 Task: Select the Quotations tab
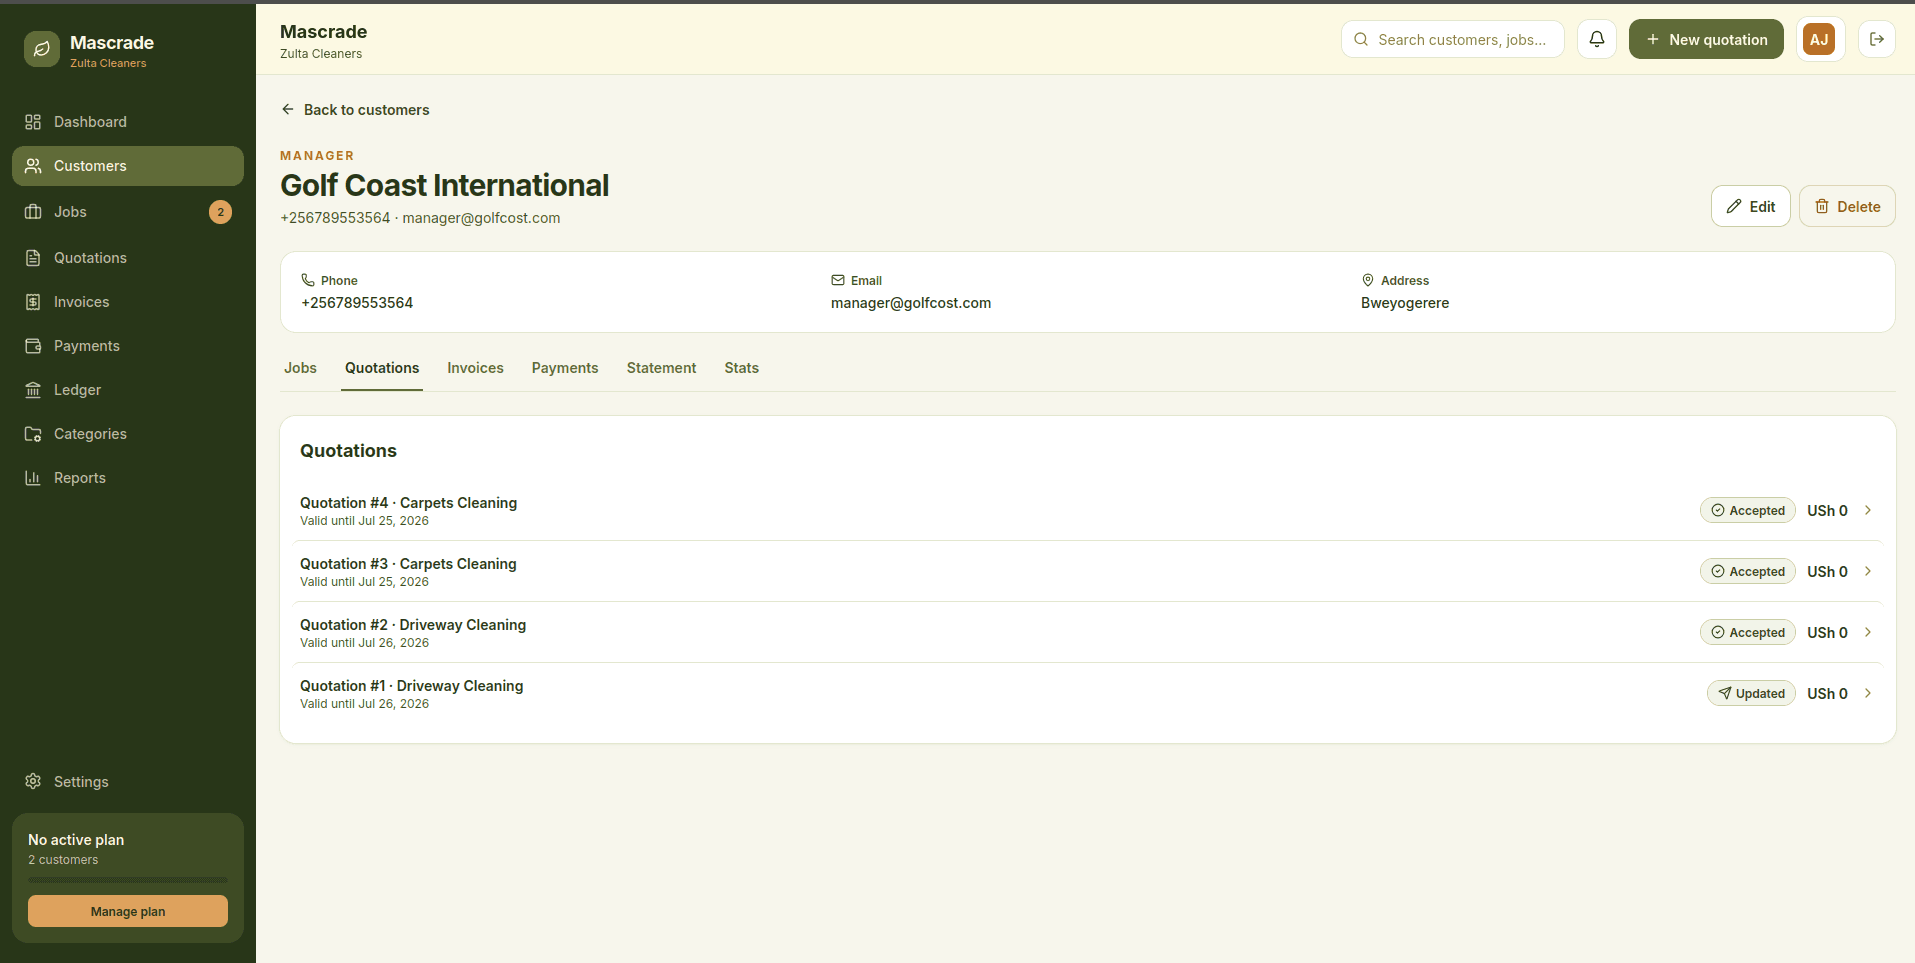(382, 368)
